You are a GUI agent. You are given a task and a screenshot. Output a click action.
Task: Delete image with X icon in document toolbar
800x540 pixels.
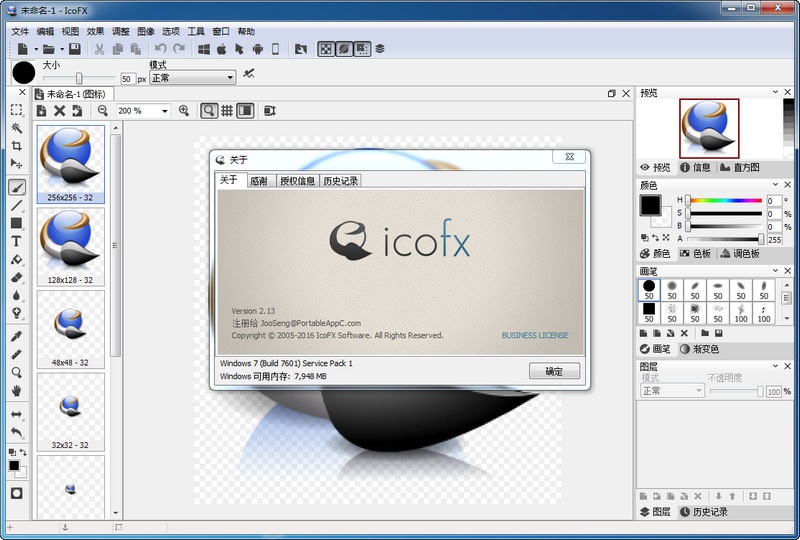coord(59,111)
